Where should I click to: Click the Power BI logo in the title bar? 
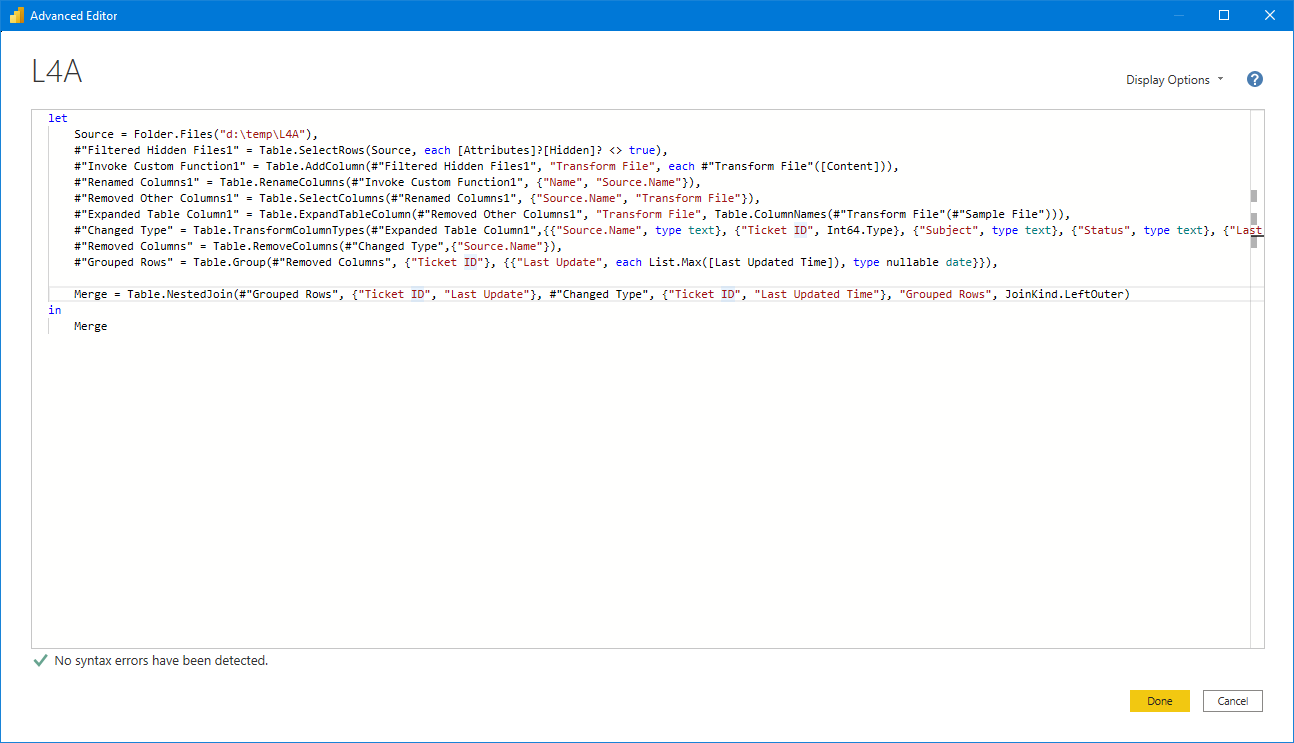(16, 15)
